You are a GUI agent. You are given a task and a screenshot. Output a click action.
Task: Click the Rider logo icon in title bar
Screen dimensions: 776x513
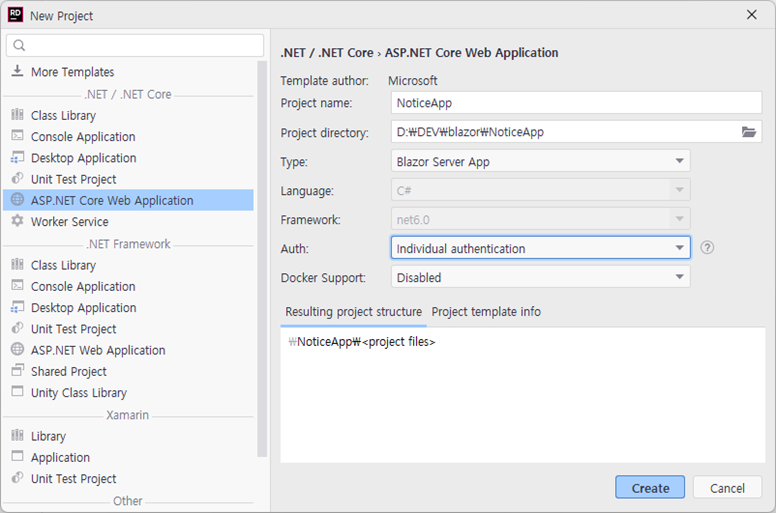point(15,15)
